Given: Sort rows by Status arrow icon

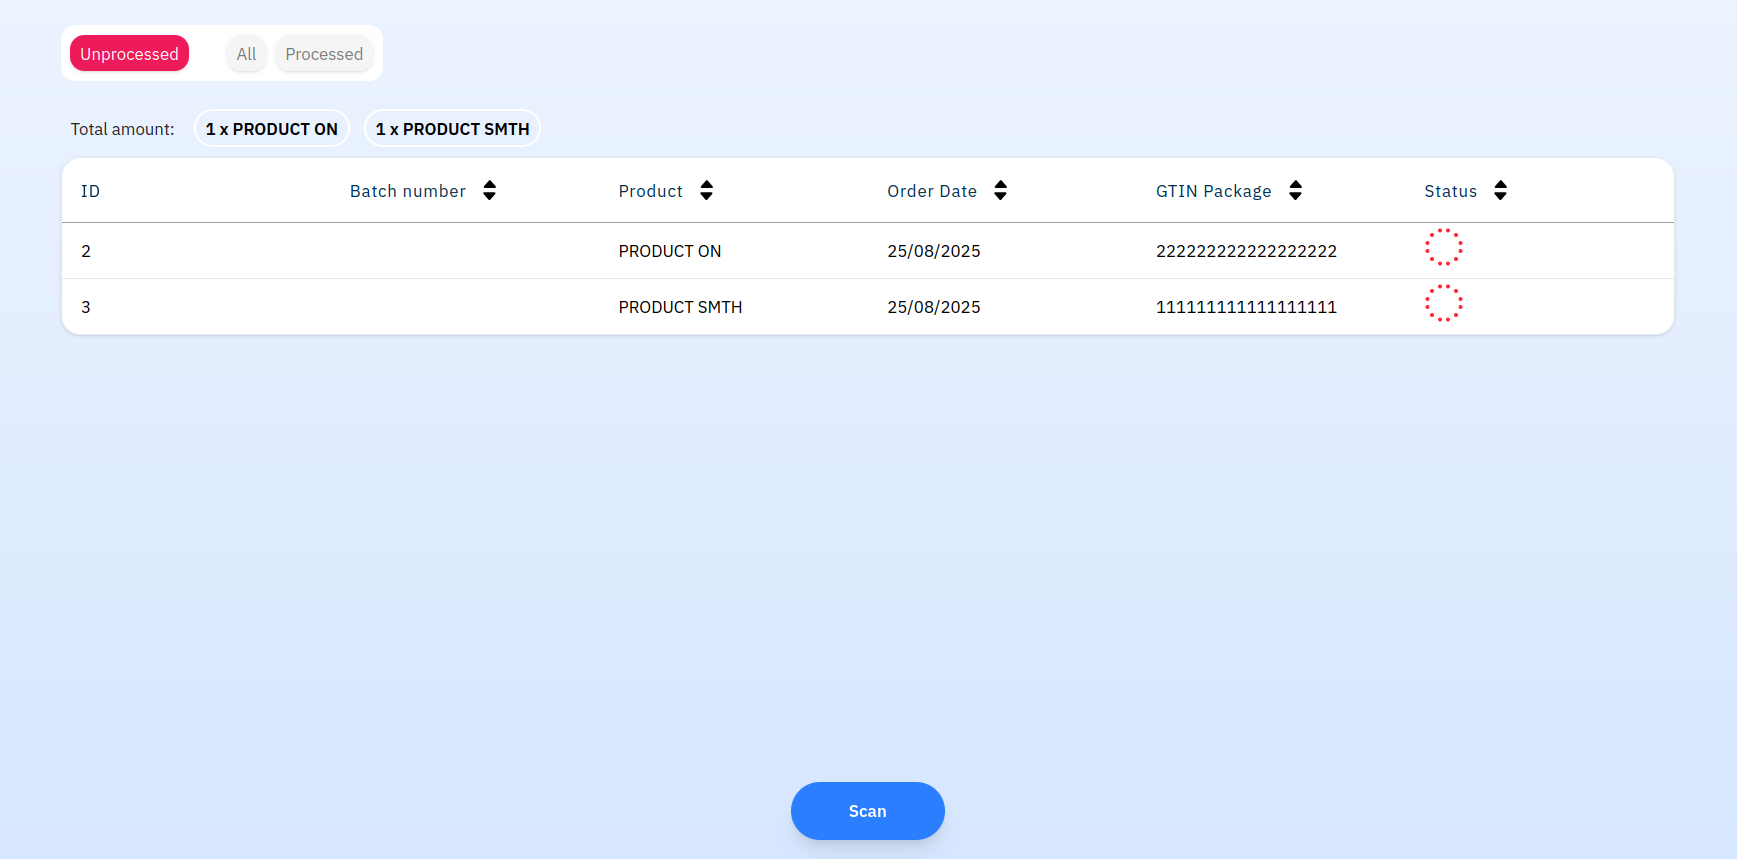Looking at the screenshot, I should 1500,191.
